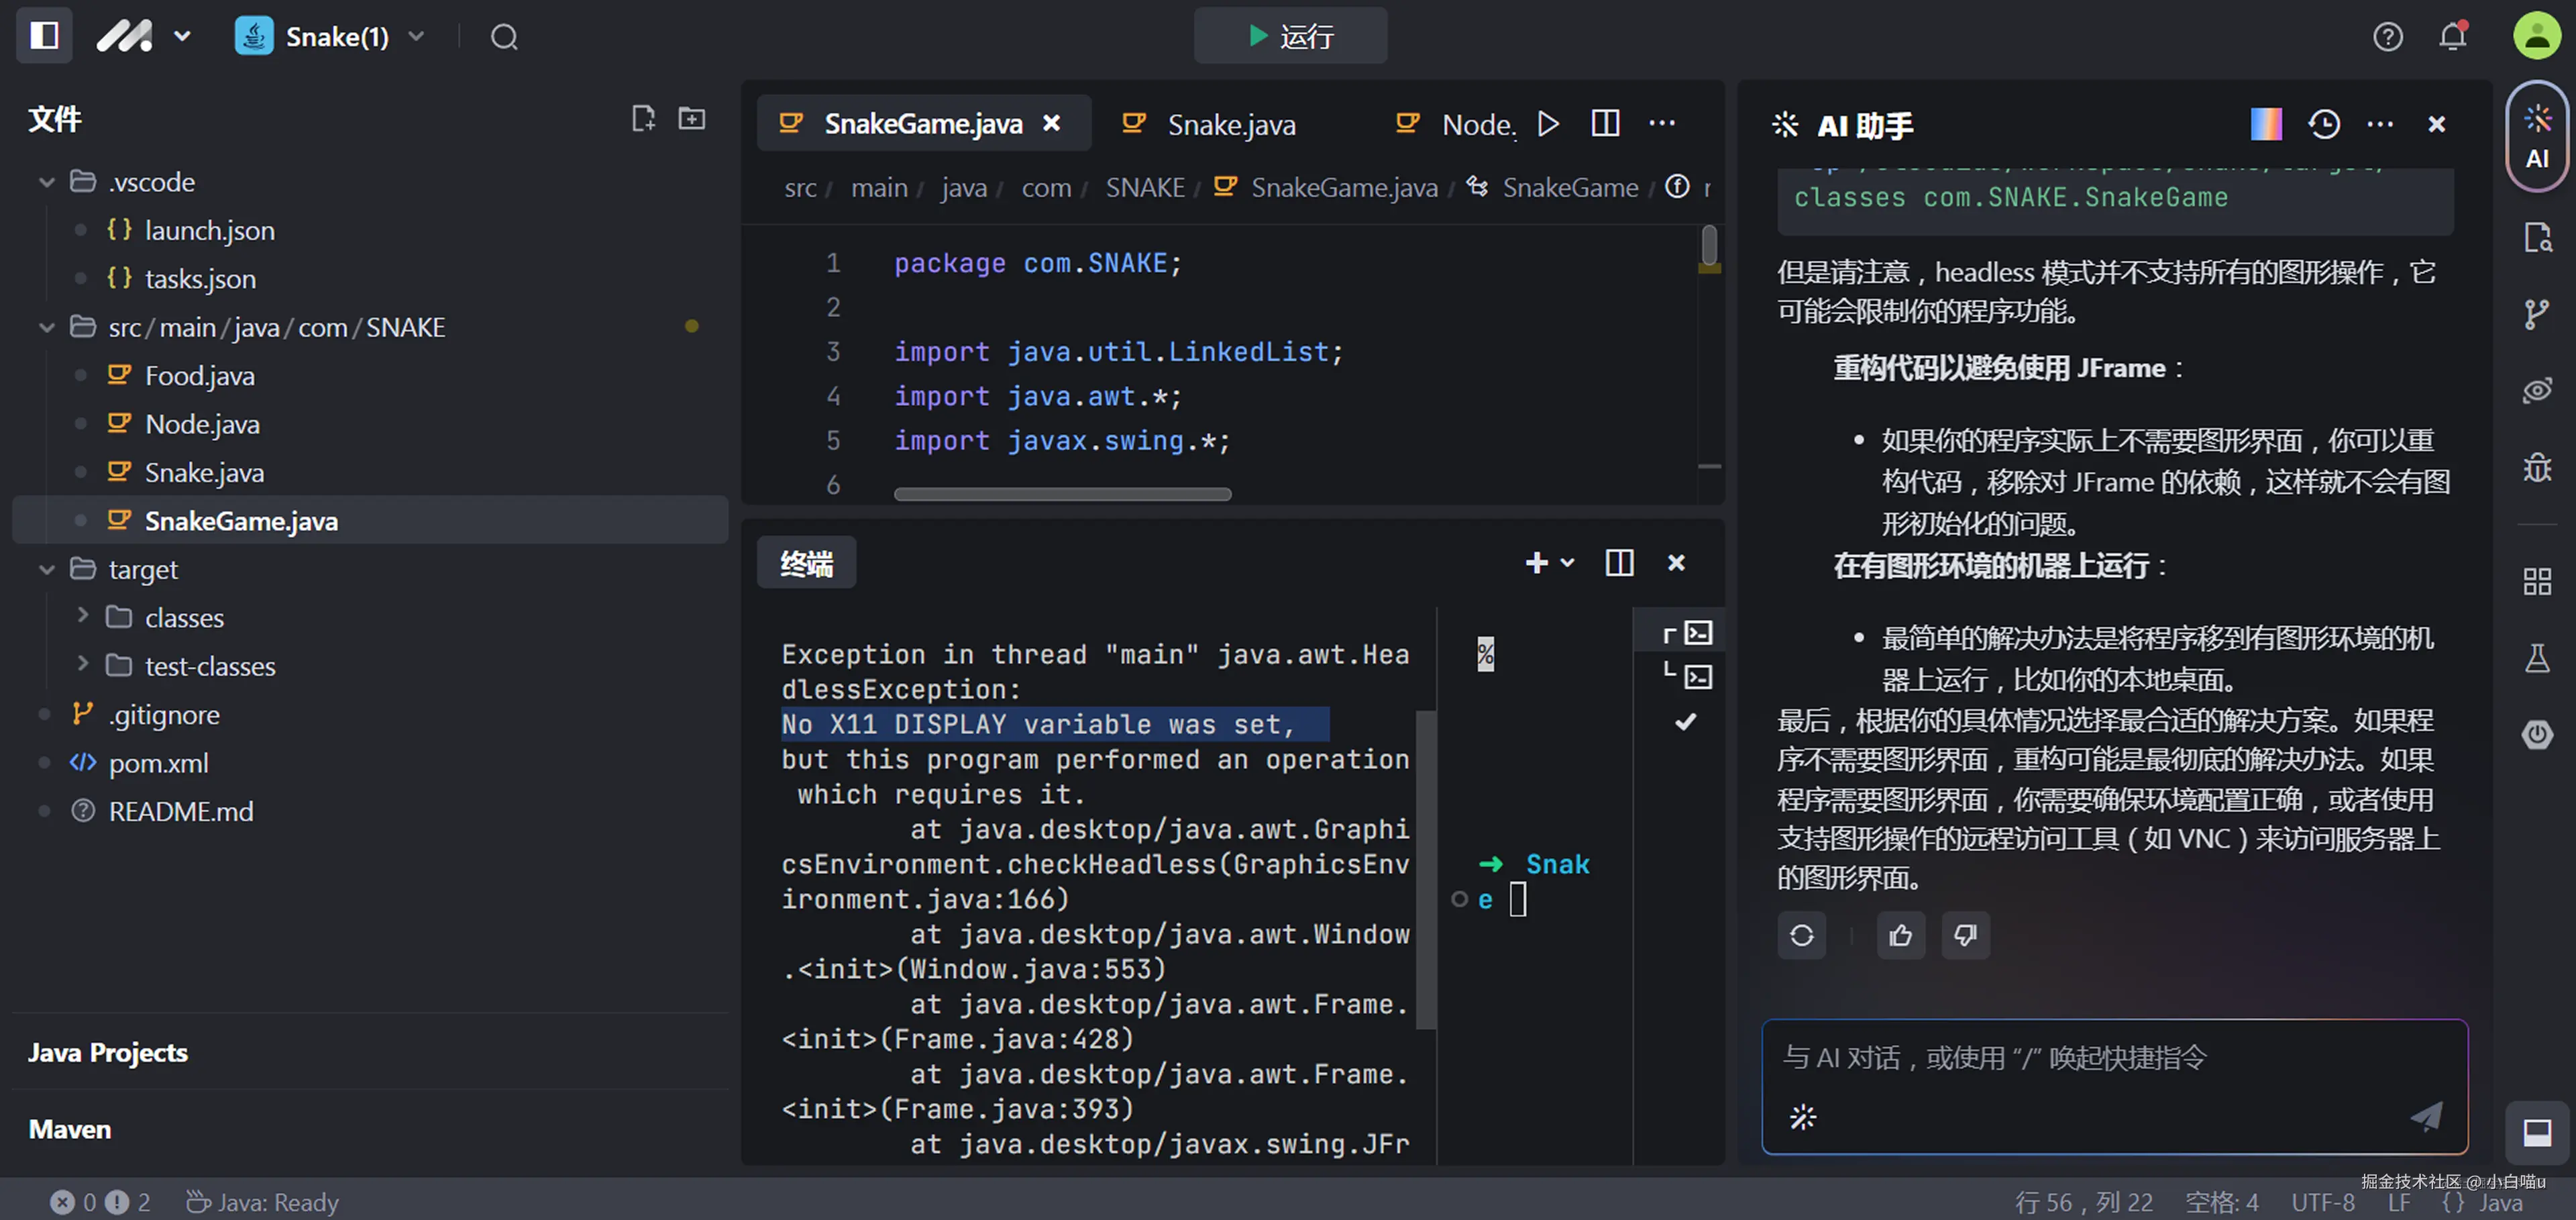Click the thumbs up feedback icon
Viewport: 2576px width, 1220px height.
(1900, 935)
